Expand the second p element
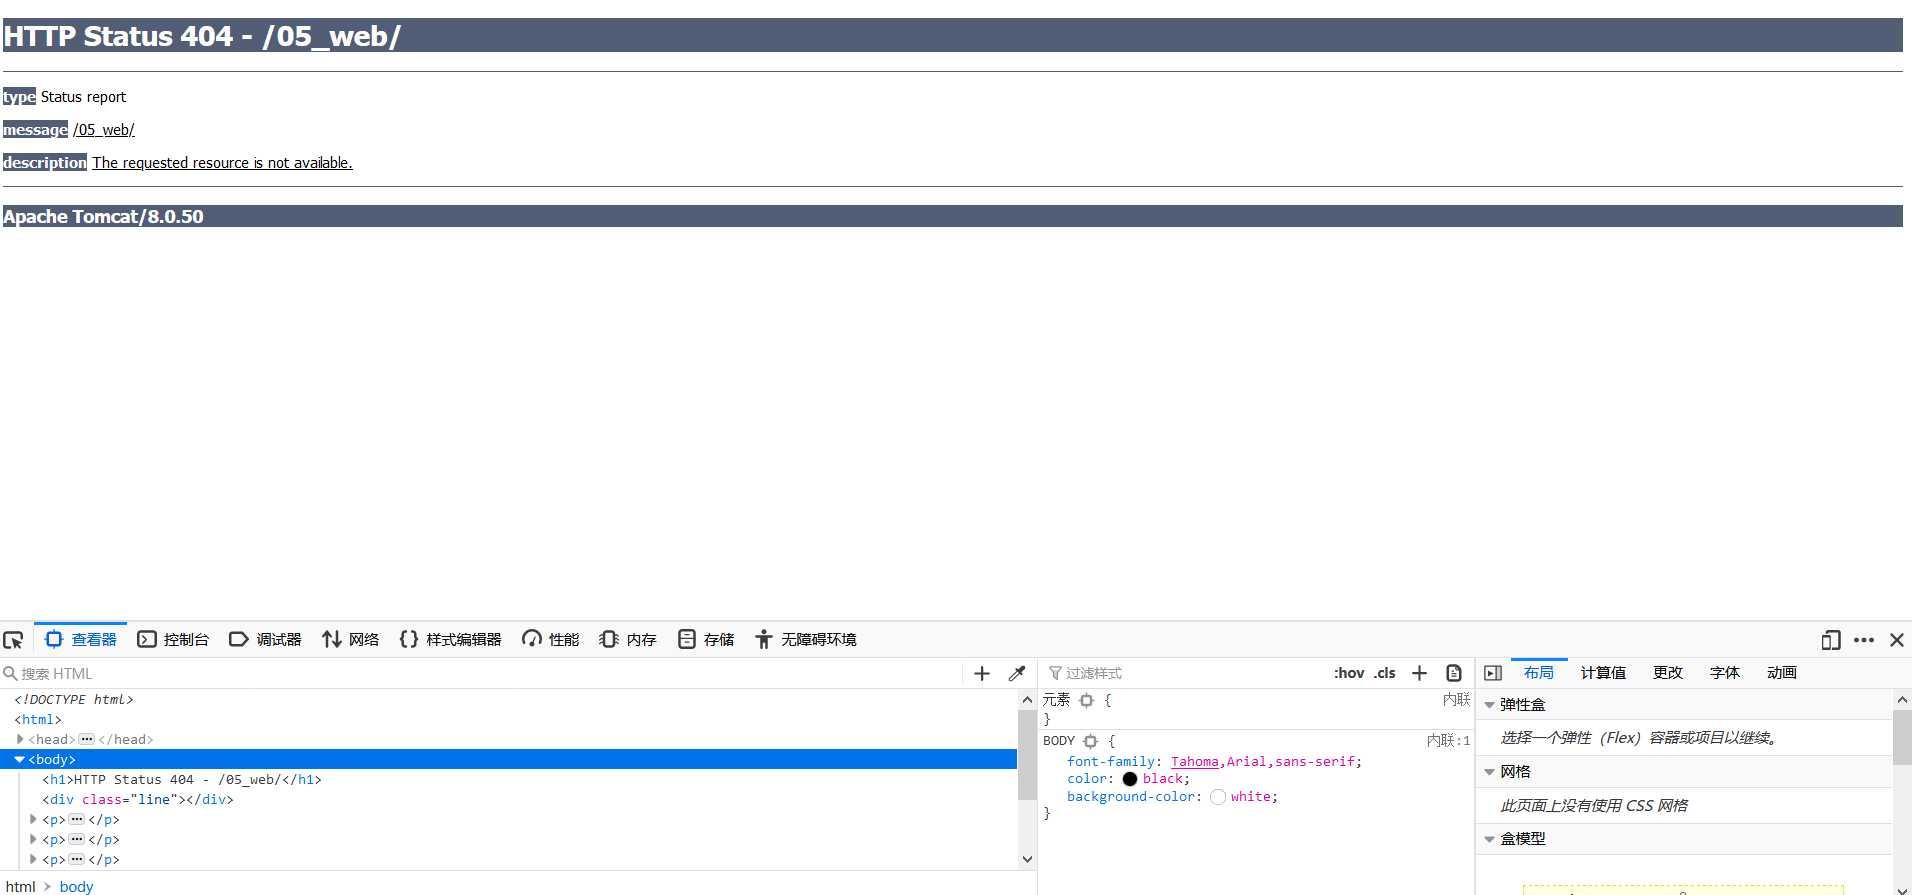 (x=34, y=840)
